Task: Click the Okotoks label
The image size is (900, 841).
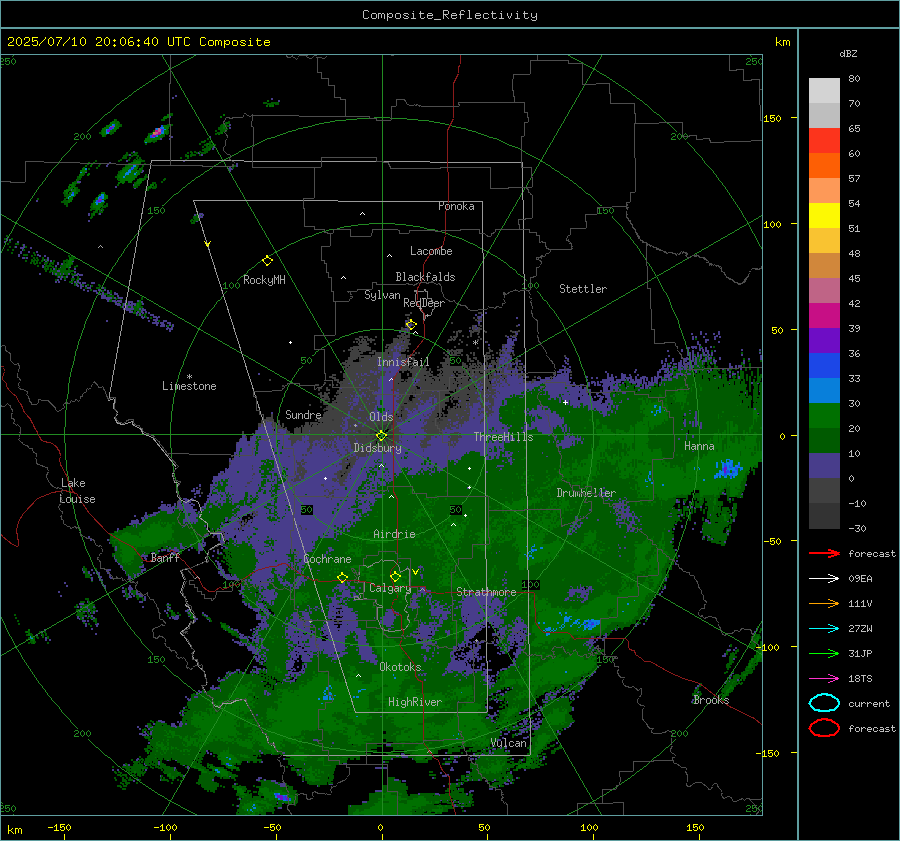Action: click(400, 667)
